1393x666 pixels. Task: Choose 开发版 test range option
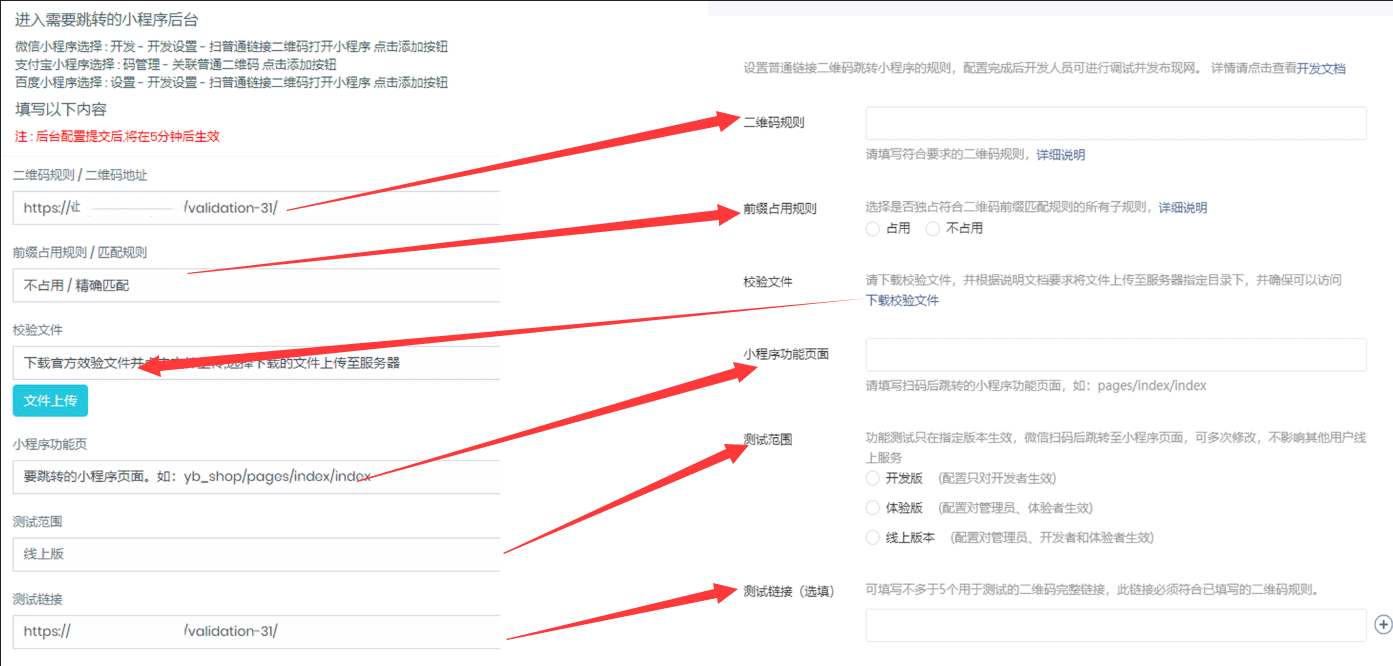tap(873, 479)
